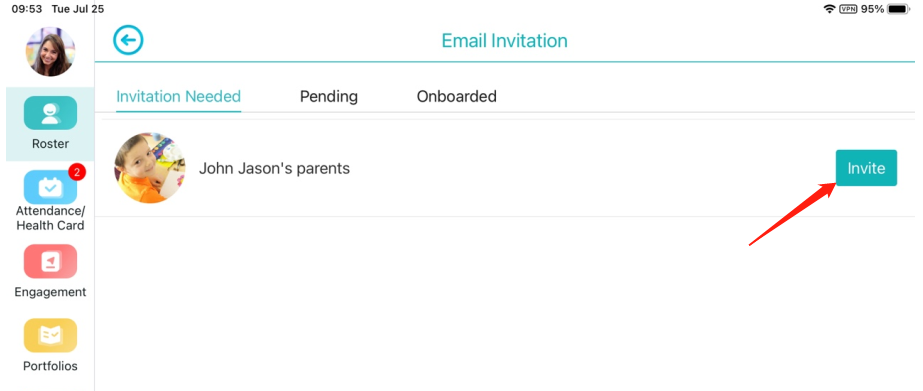The image size is (923, 391).
Task: Tap the VPN status indicator
Action: (x=848, y=9)
